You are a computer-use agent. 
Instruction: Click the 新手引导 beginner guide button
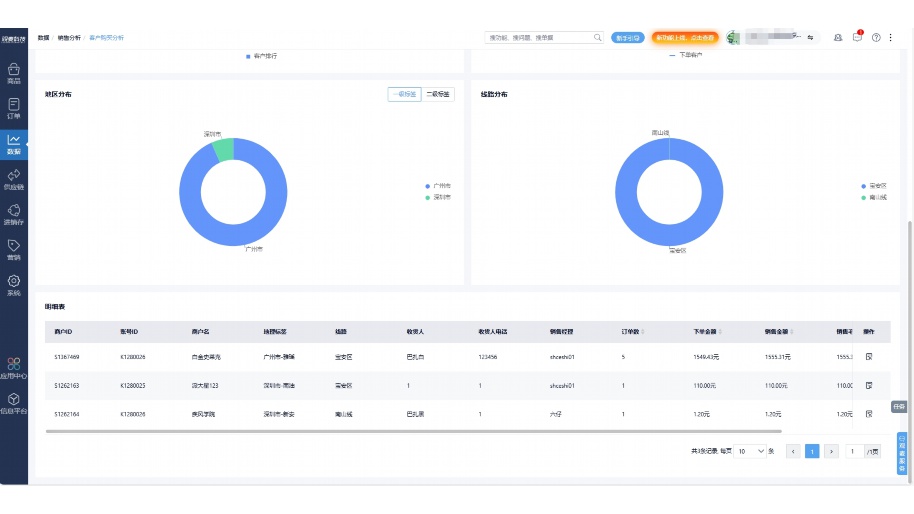(x=628, y=37)
